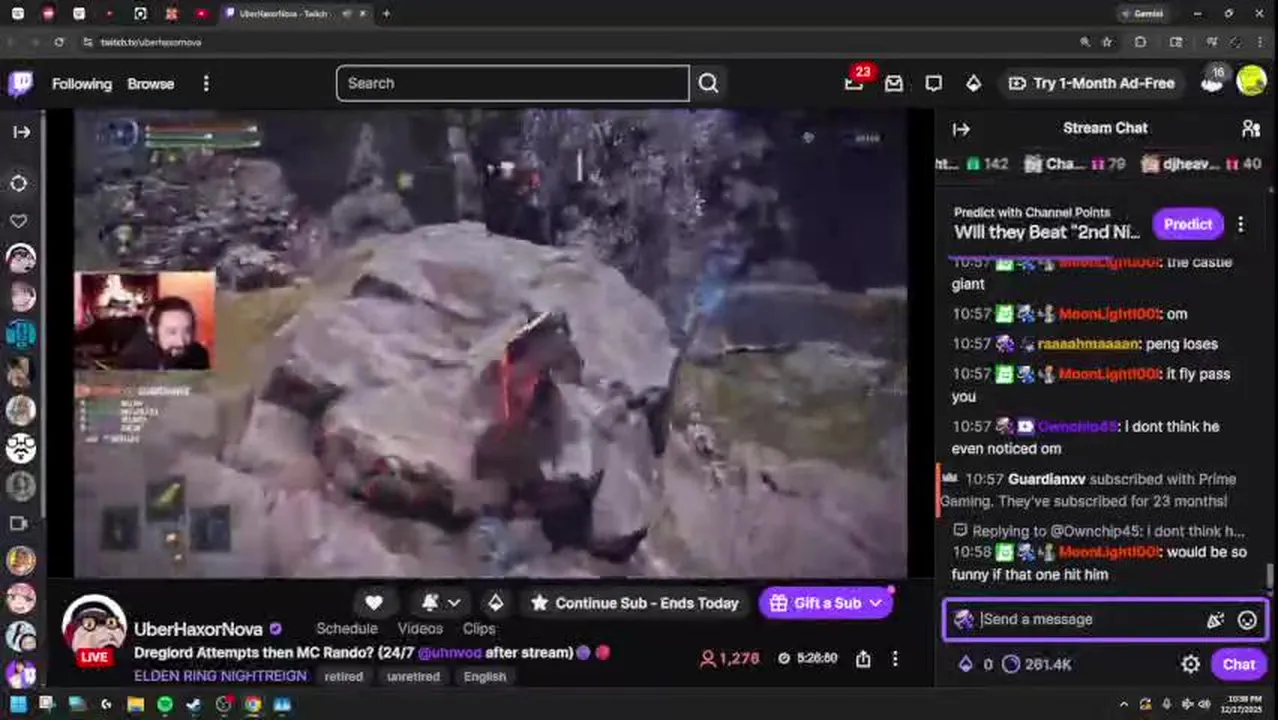Click the English tag
This screenshot has width=1278, height=720.
click(x=484, y=676)
